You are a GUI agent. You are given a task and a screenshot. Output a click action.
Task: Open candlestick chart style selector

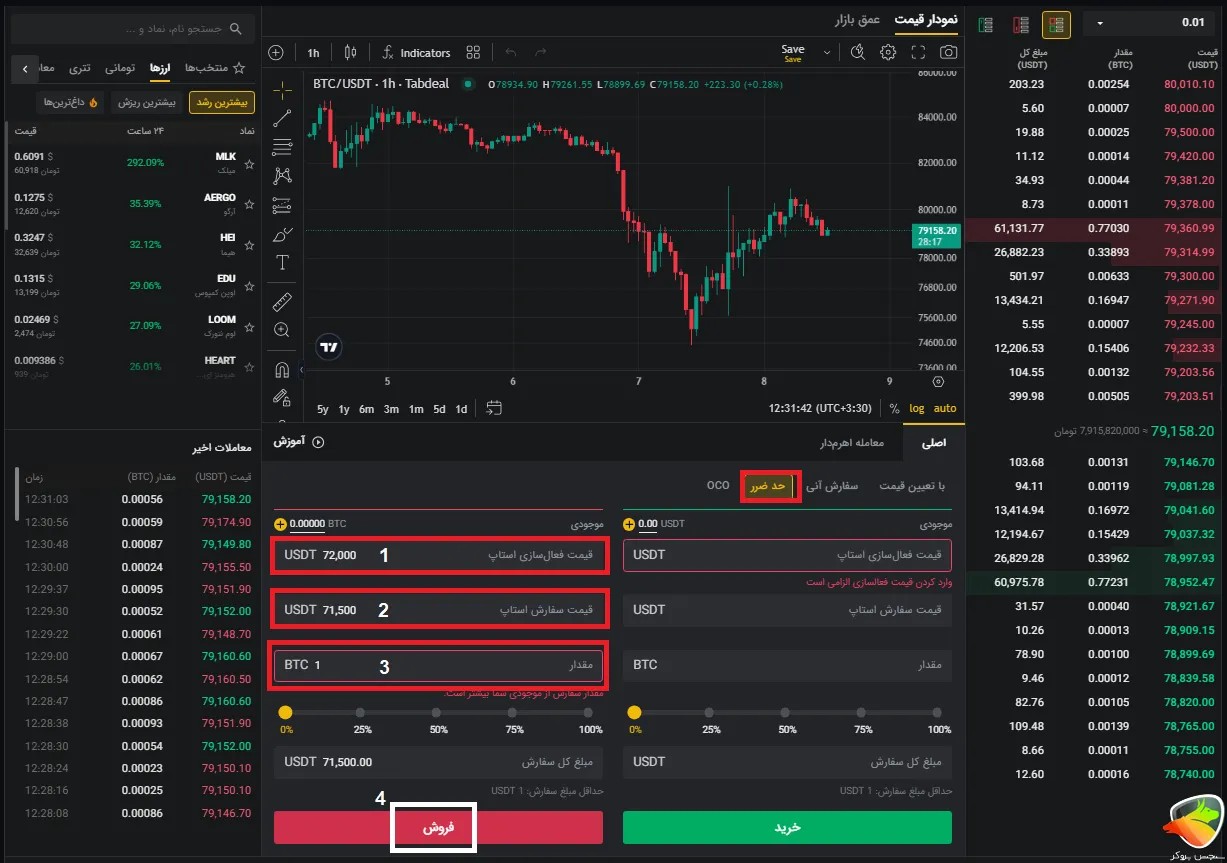tap(350, 52)
